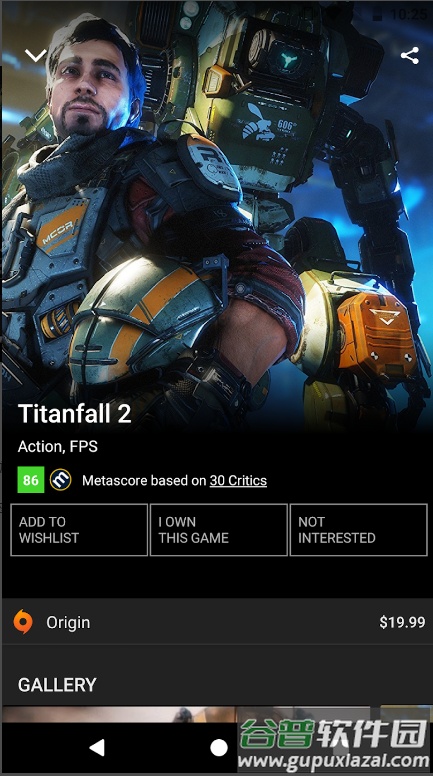Open the first gallery screenshot thumbnail
The height and width of the screenshot is (776, 433).
pyautogui.click(x=119, y=715)
